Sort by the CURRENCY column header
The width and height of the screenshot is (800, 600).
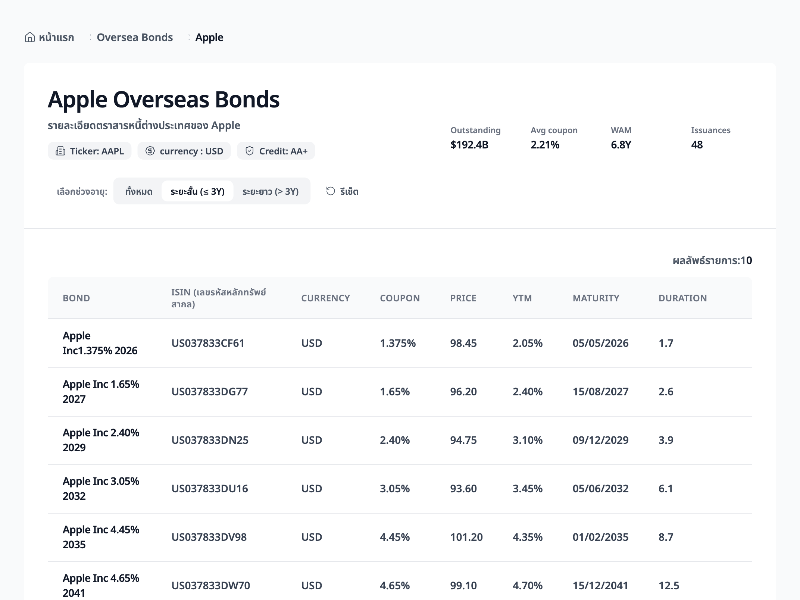326,298
